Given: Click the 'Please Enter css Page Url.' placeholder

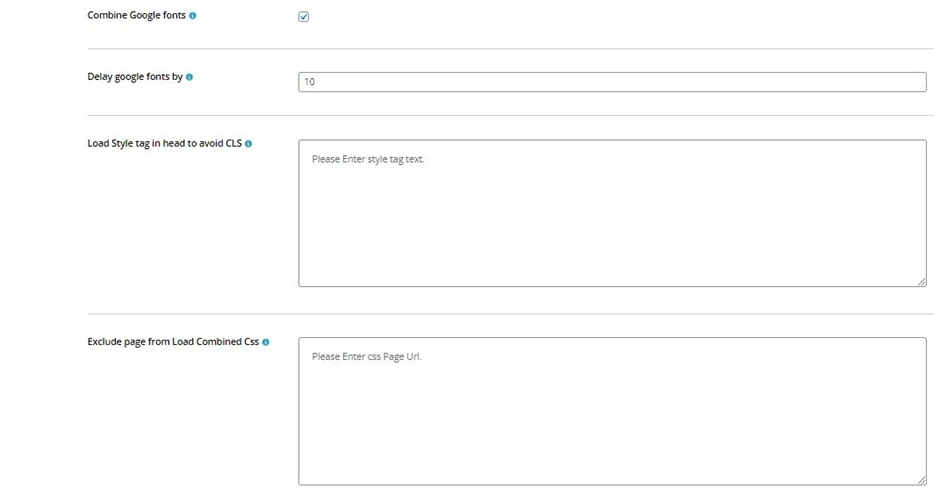Looking at the screenshot, I should coord(366,357).
